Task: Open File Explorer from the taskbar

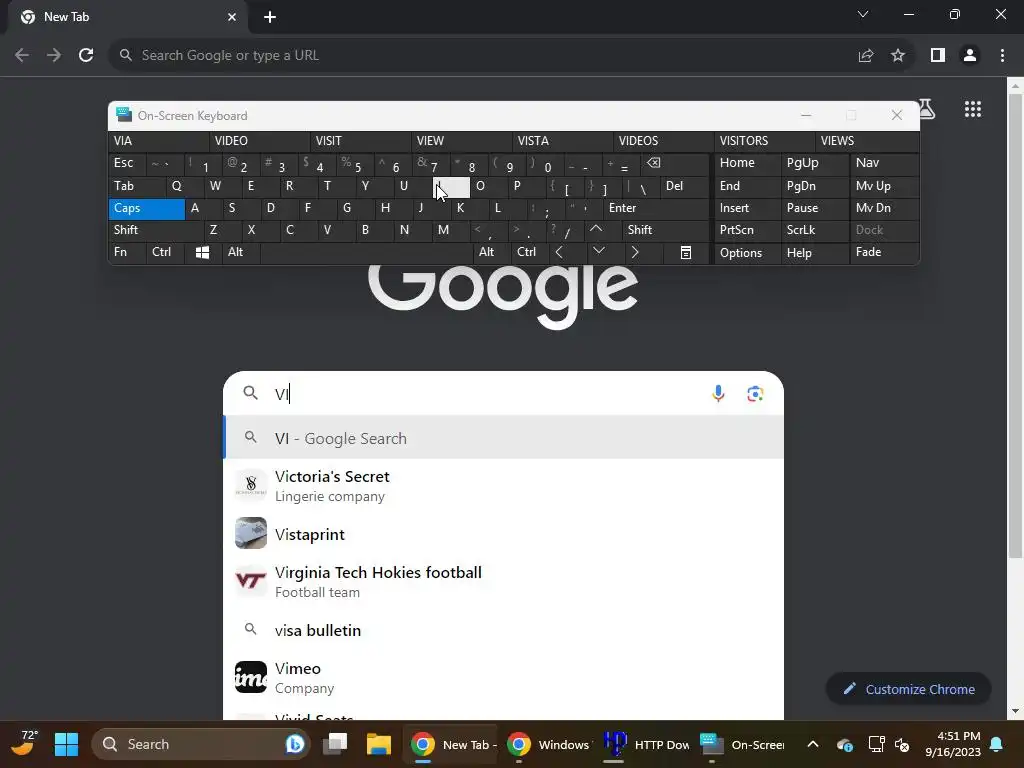Action: [378, 744]
